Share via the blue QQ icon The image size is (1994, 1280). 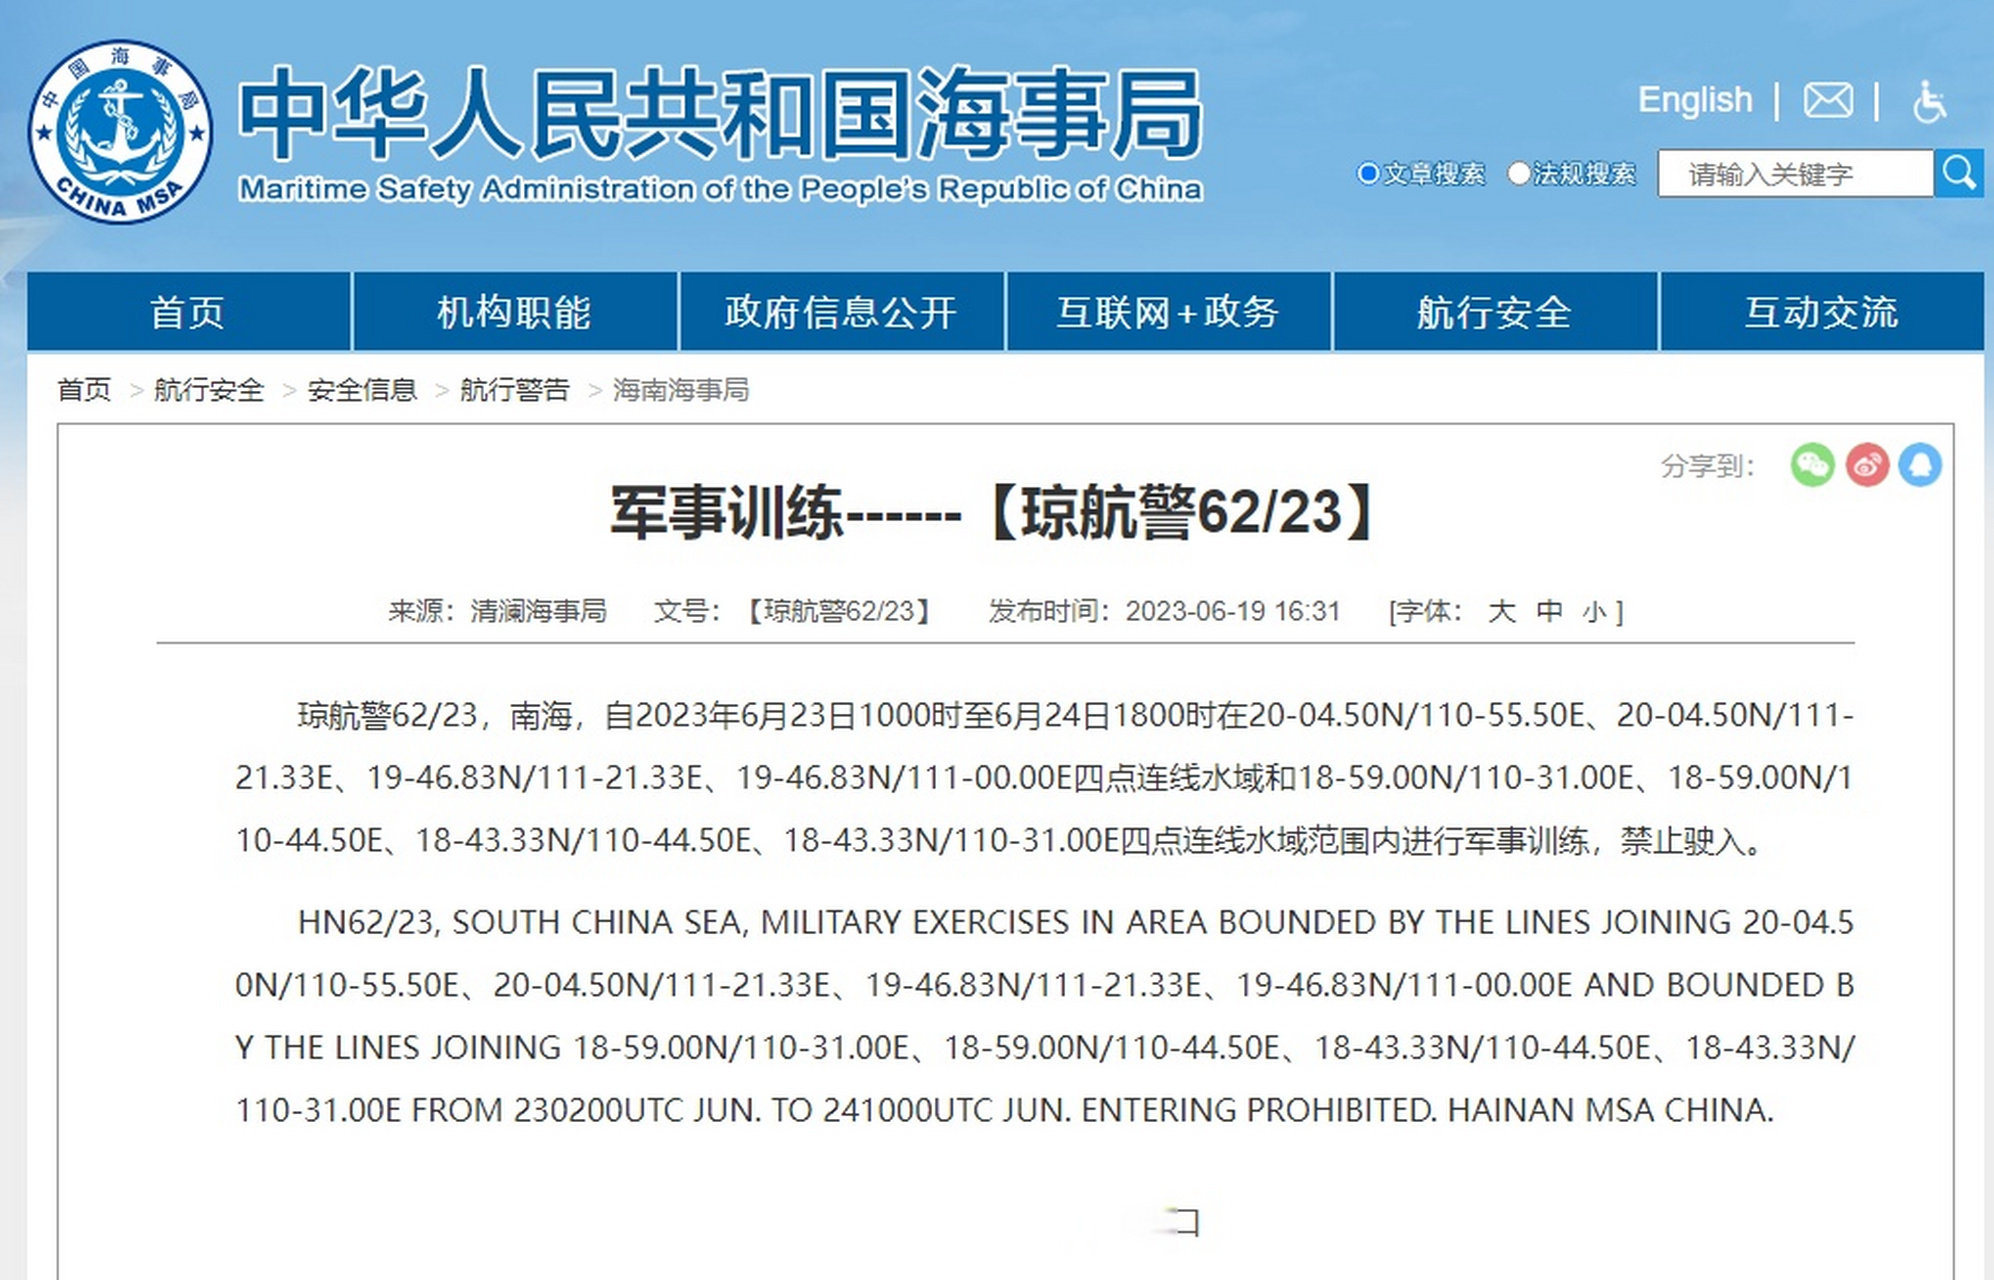point(1920,465)
